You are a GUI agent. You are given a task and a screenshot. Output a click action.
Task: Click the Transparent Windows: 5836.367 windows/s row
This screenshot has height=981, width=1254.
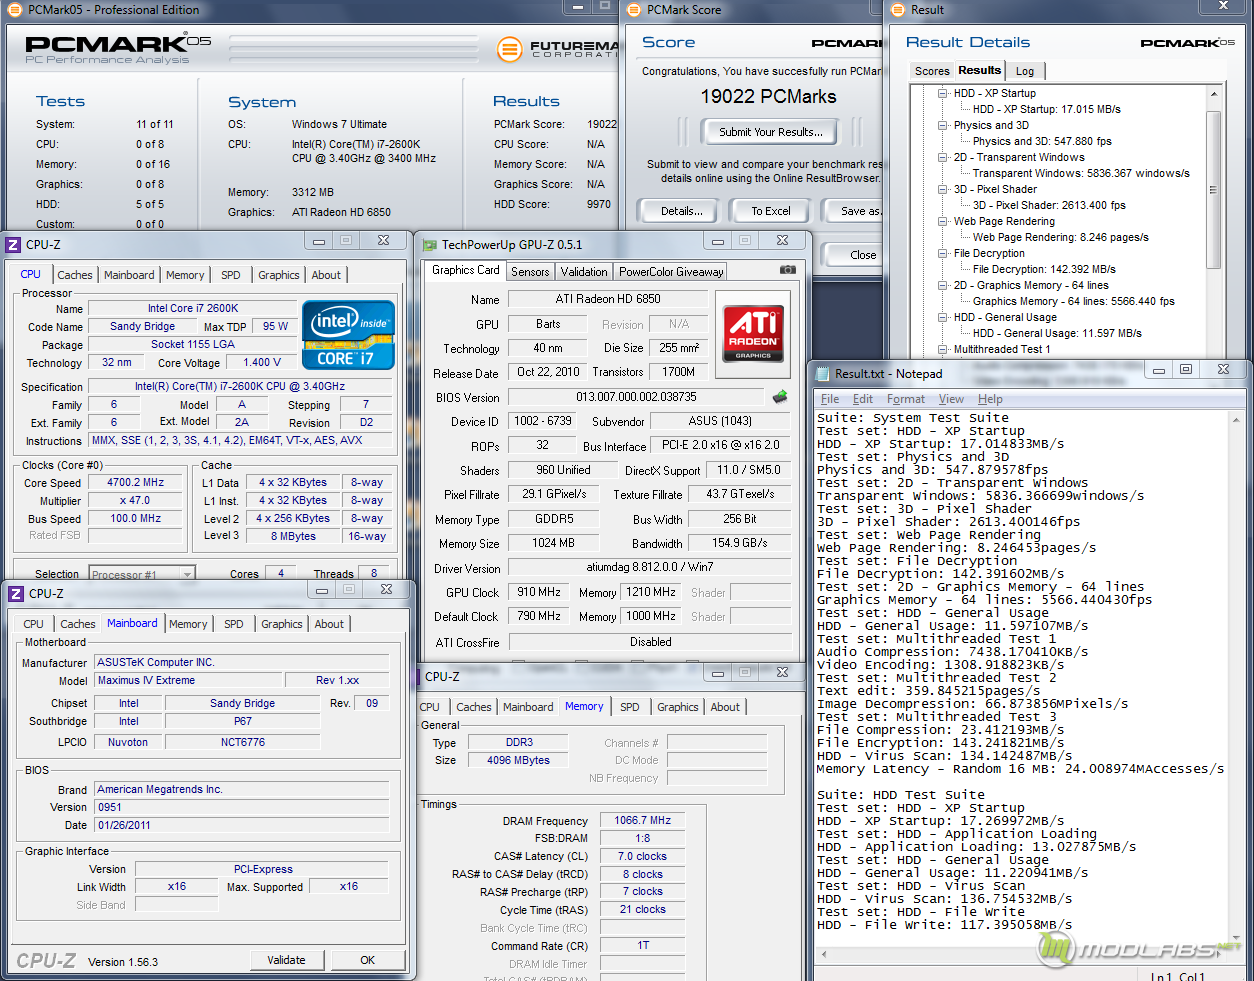point(1081,173)
